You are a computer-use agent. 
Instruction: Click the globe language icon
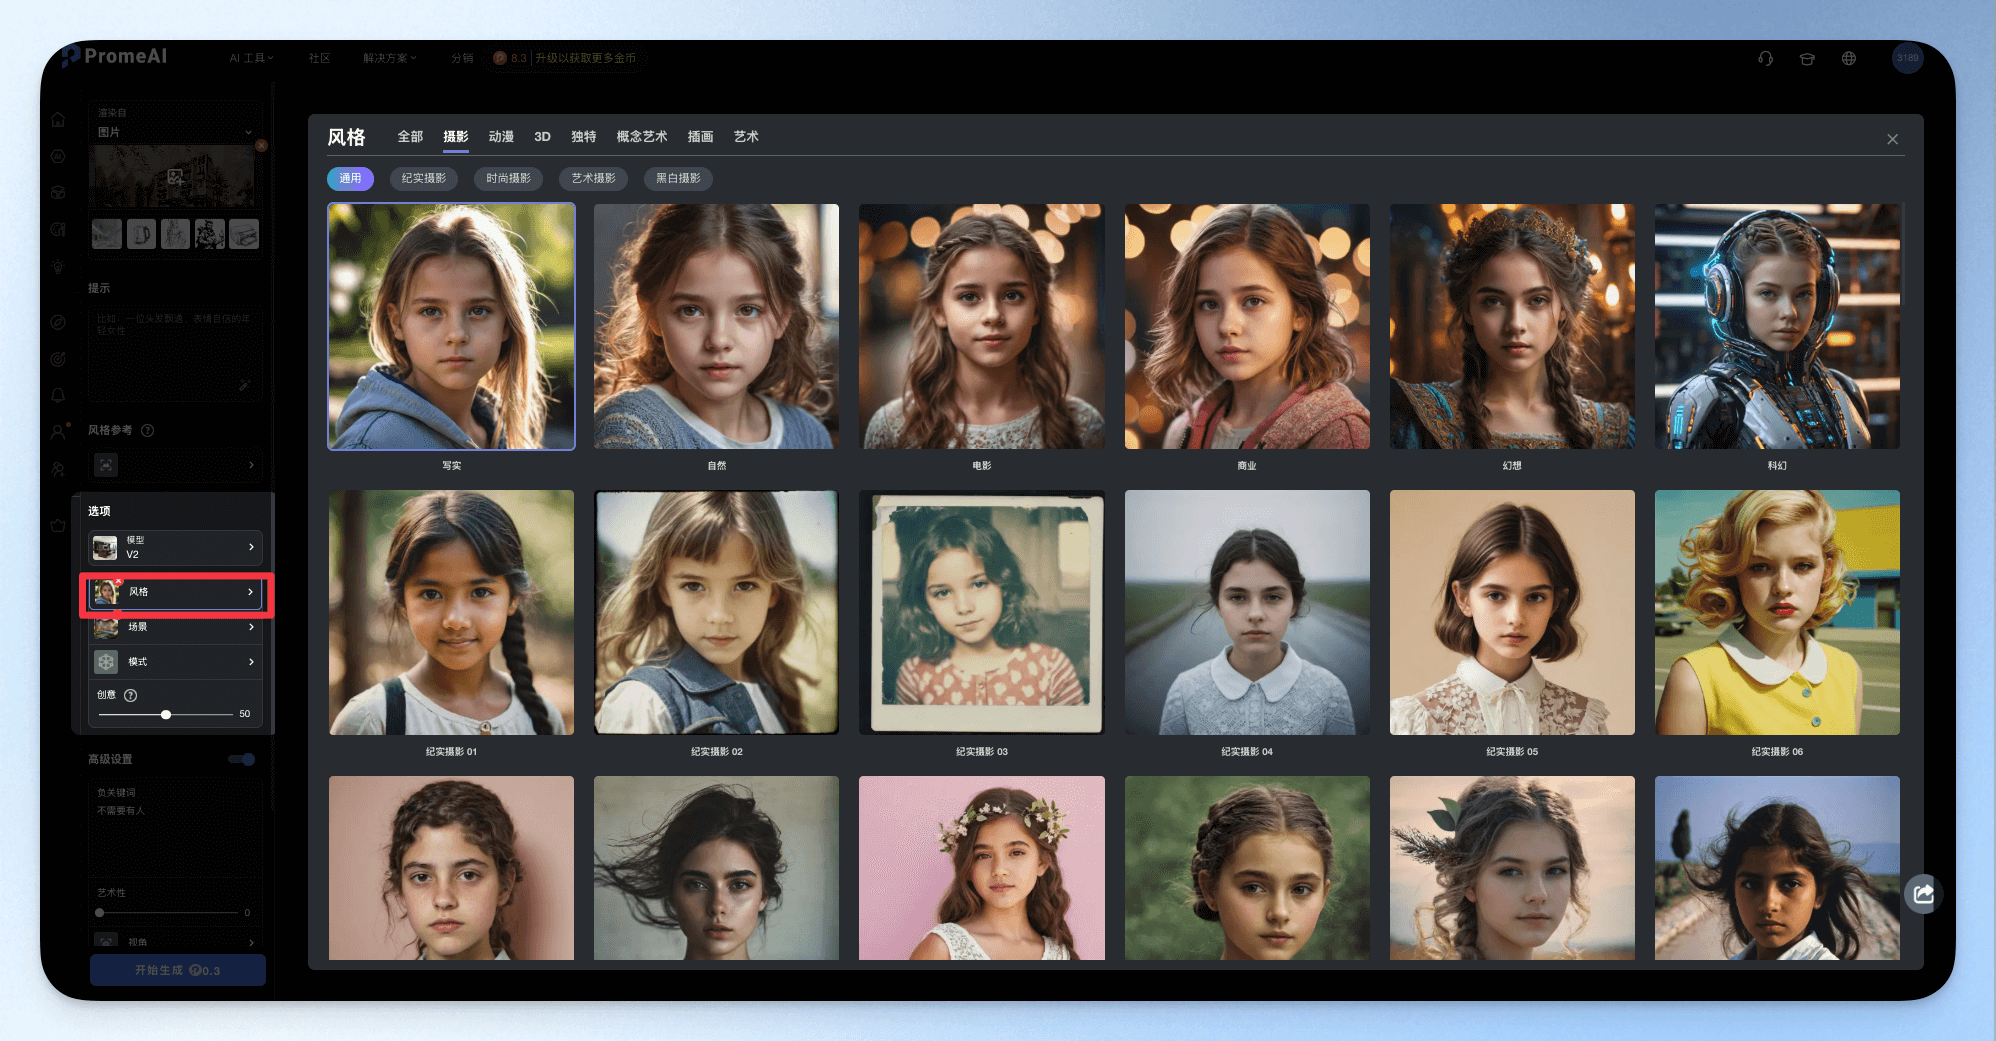(1849, 58)
